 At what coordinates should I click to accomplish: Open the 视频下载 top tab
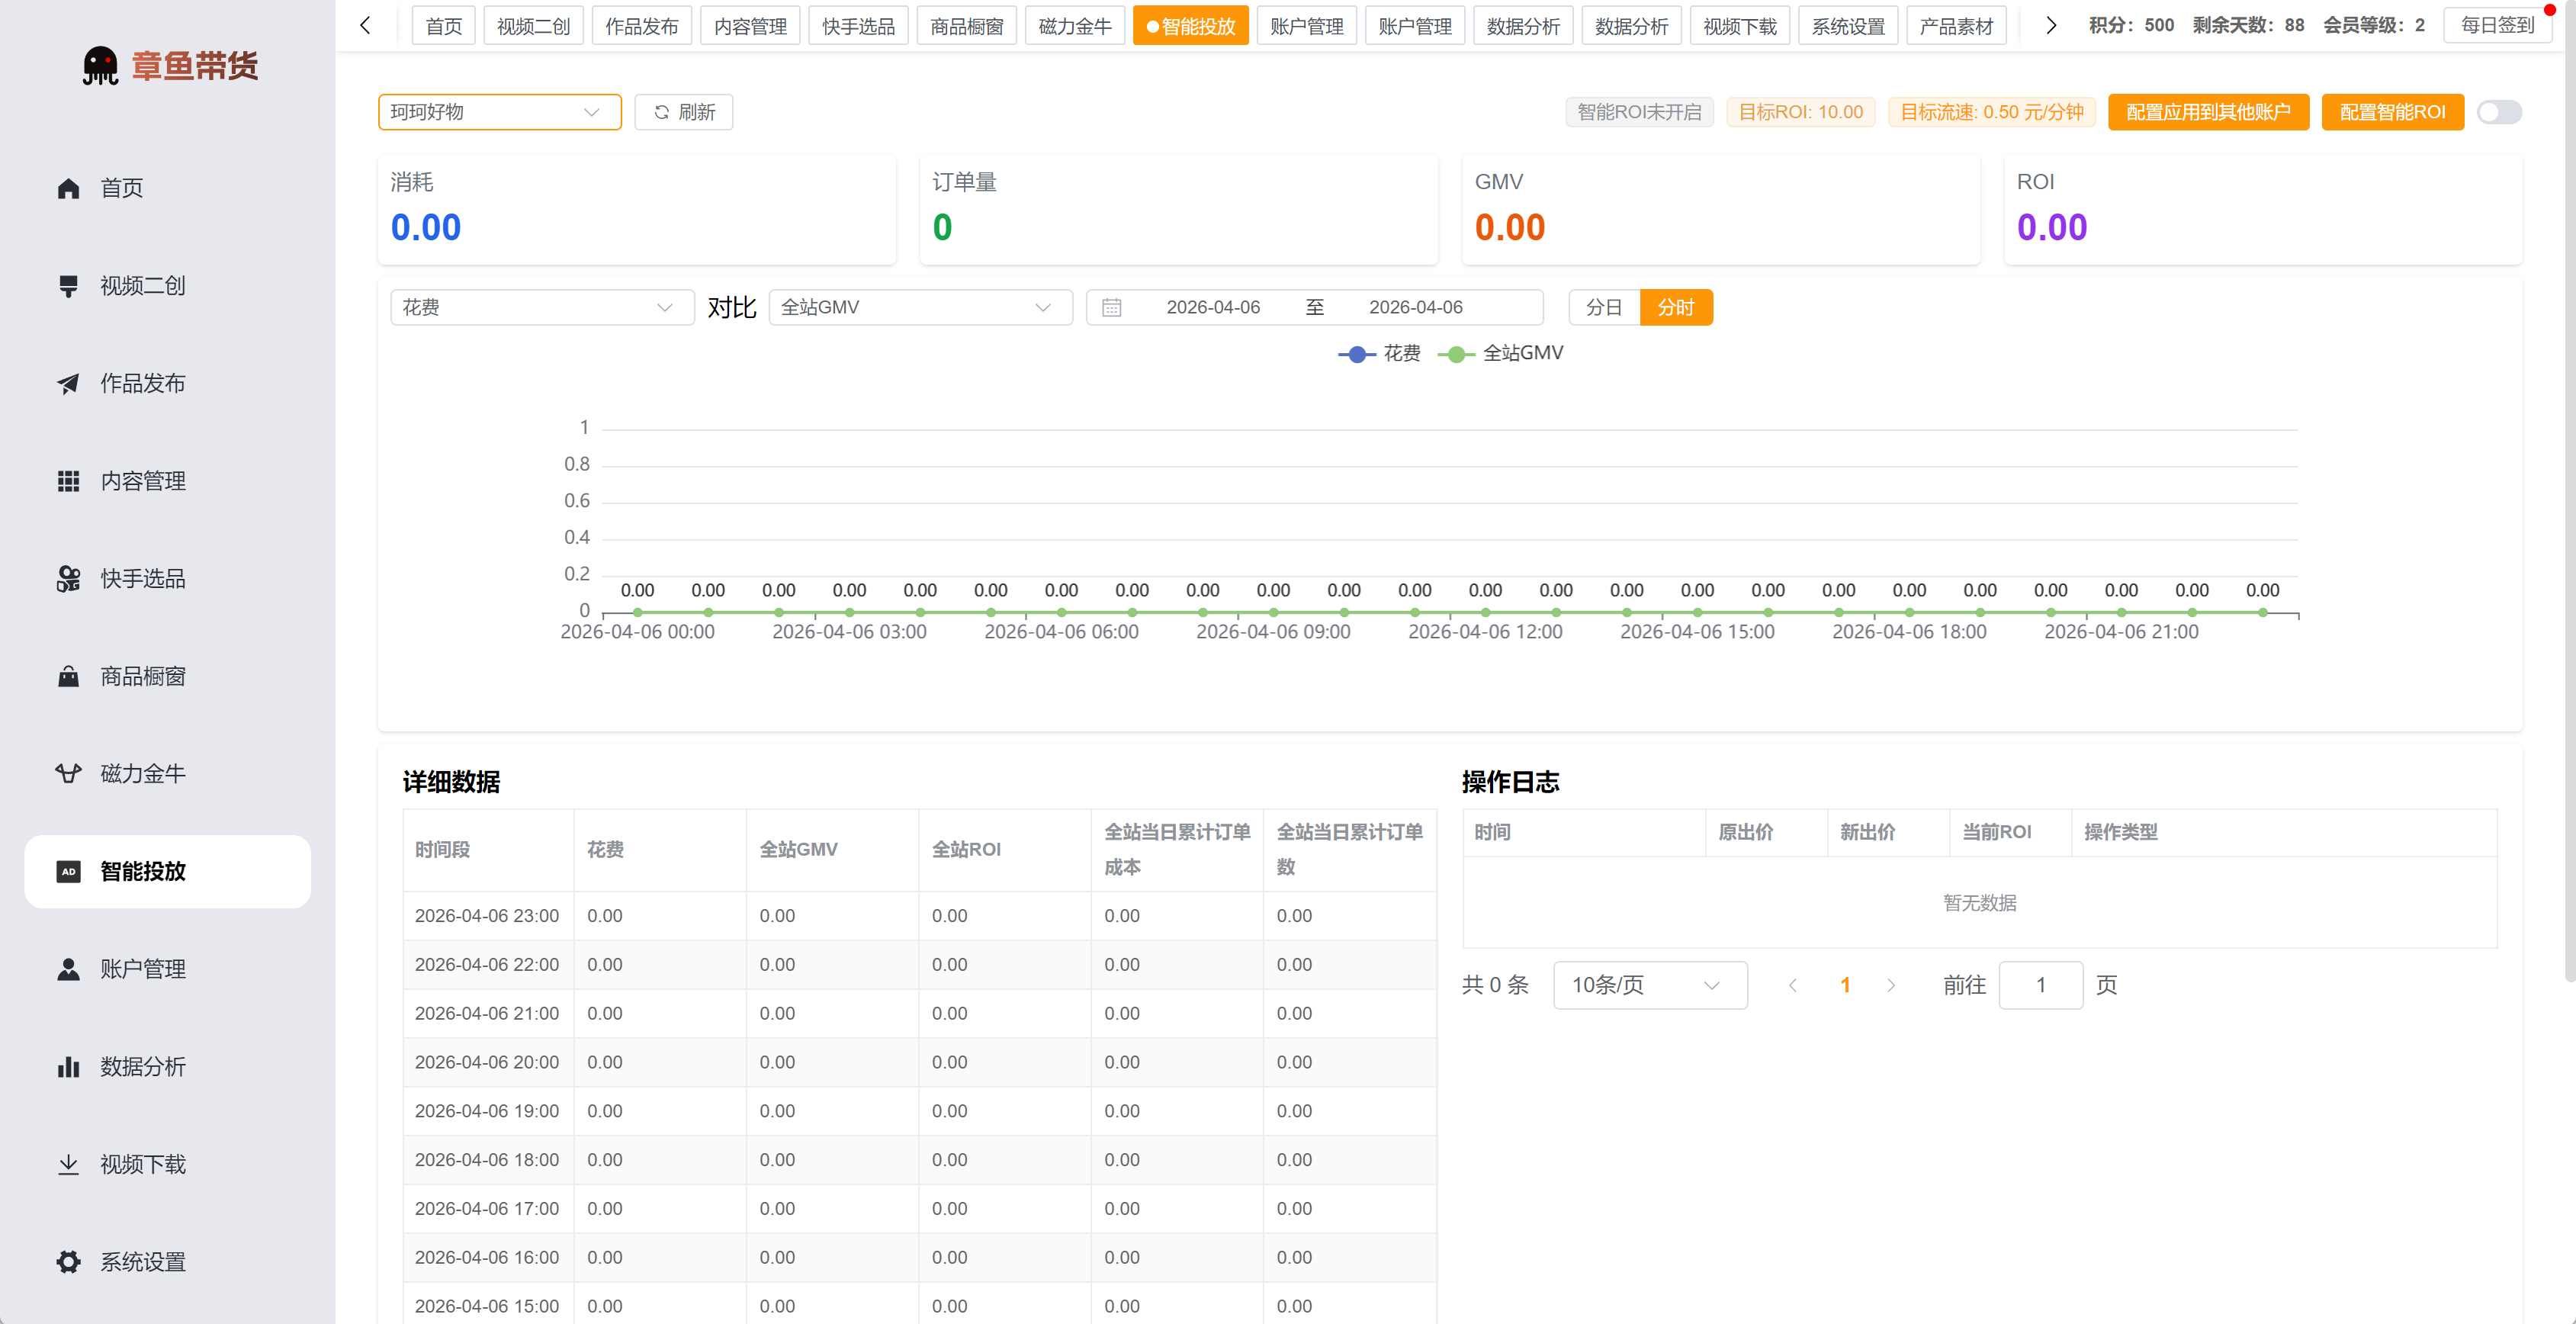[x=1740, y=26]
